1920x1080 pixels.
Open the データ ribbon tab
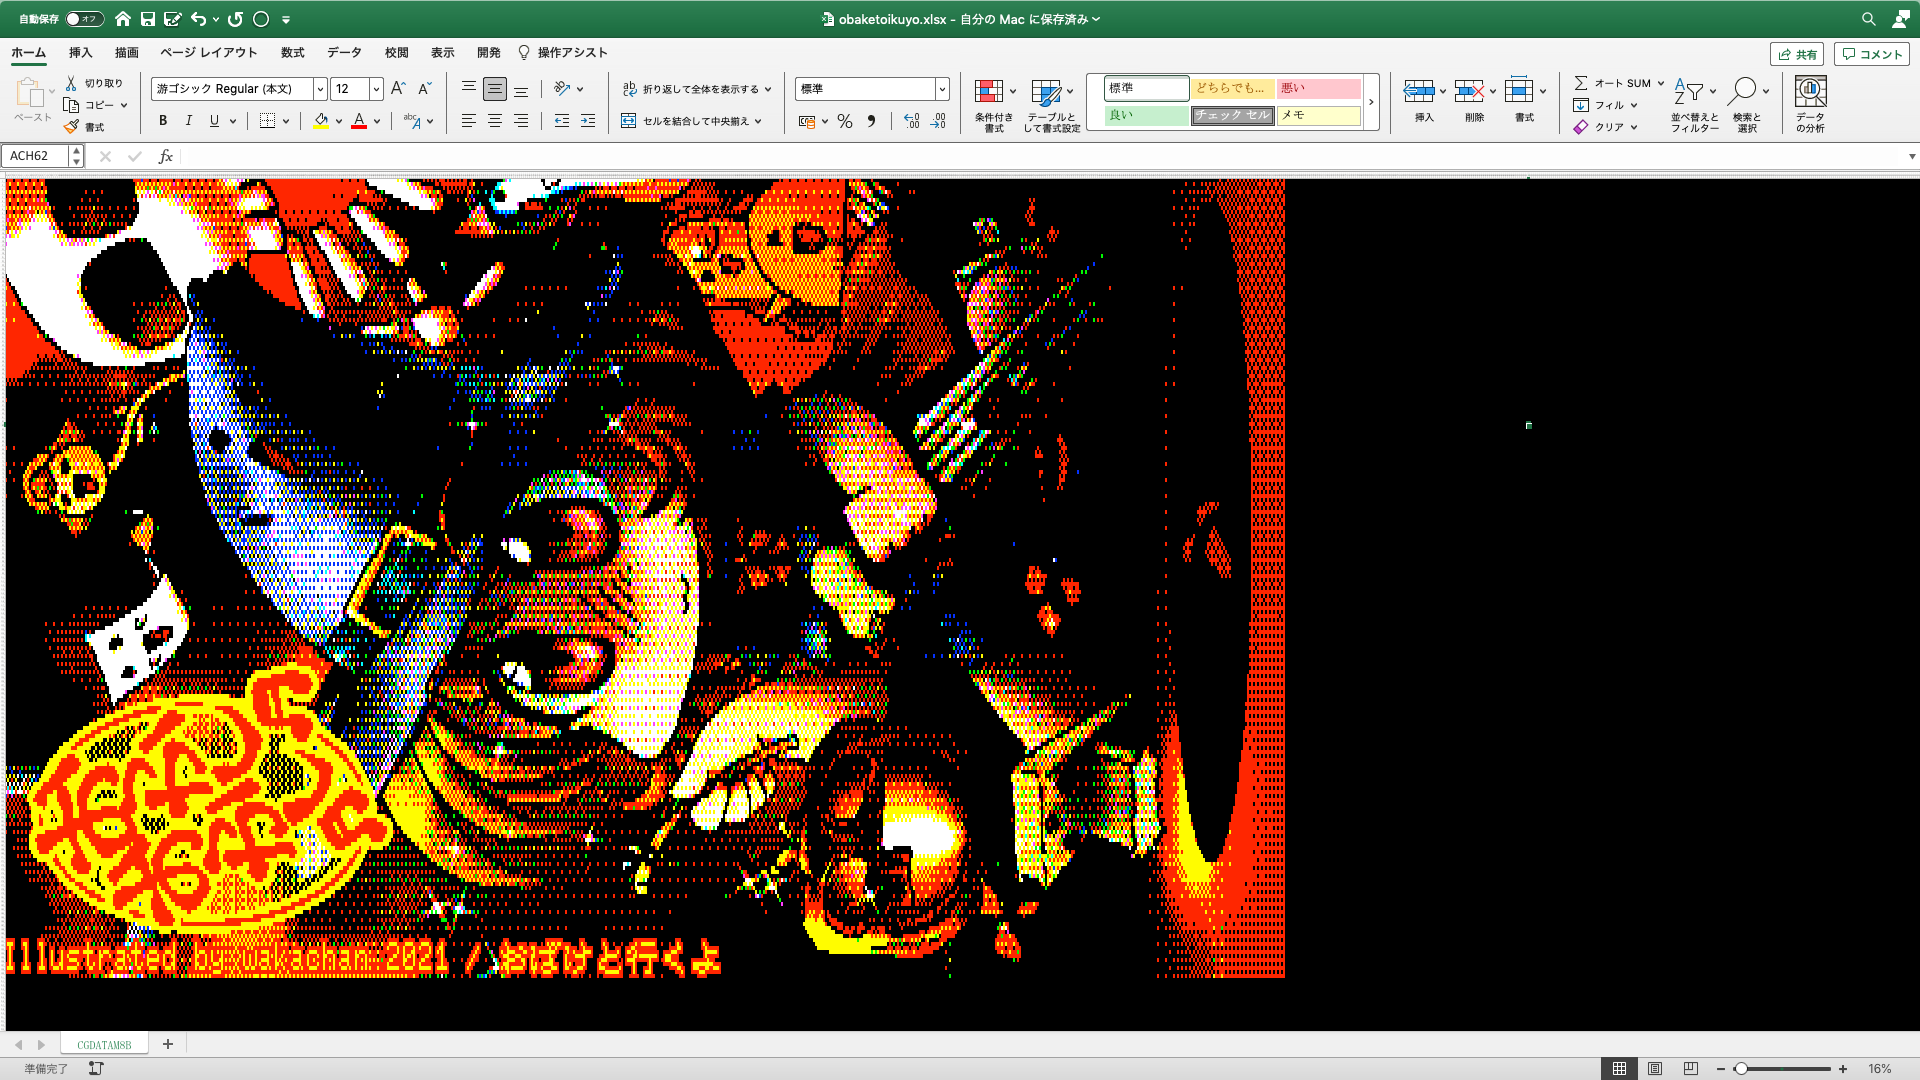[x=344, y=53]
